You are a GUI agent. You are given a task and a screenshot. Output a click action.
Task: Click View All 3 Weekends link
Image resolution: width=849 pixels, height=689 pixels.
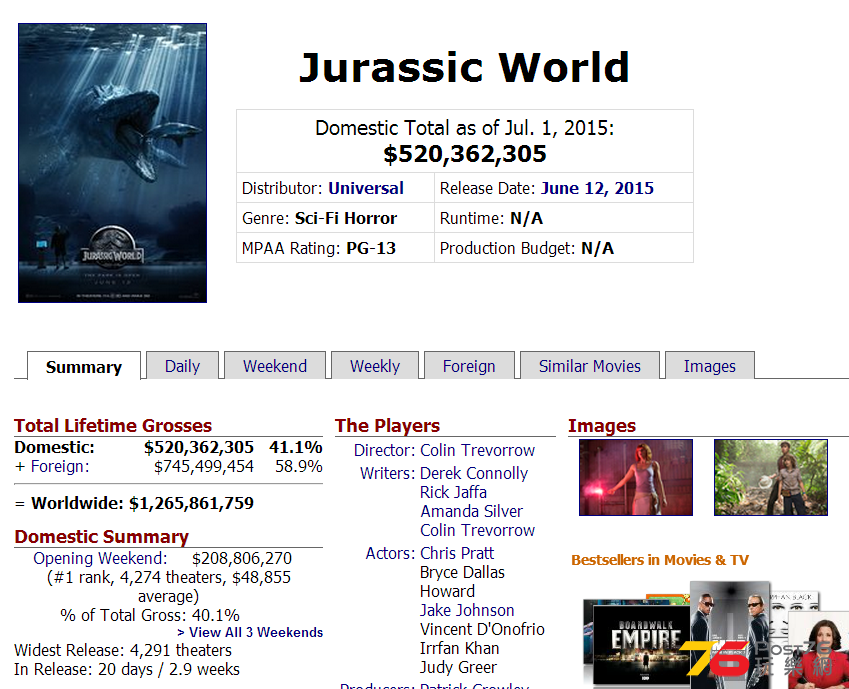point(250,632)
